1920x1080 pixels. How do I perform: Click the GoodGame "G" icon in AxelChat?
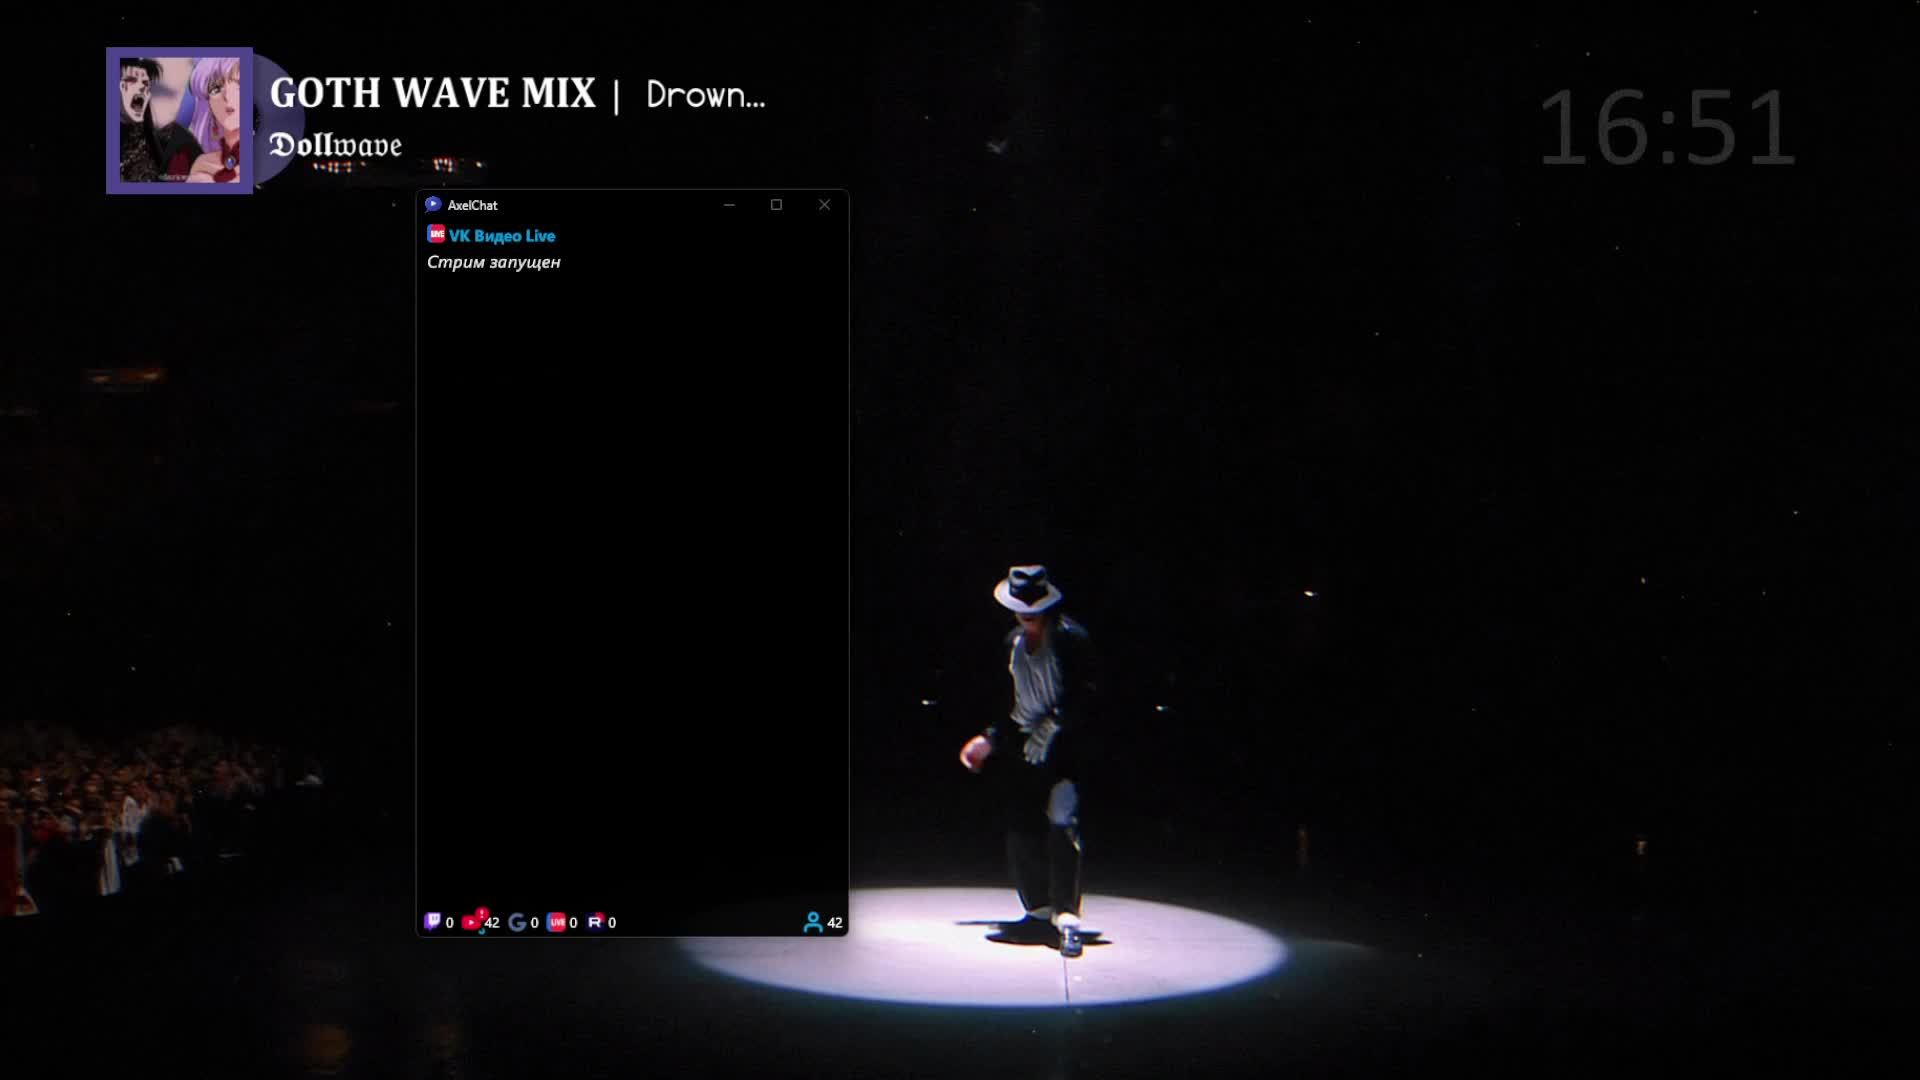[517, 922]
